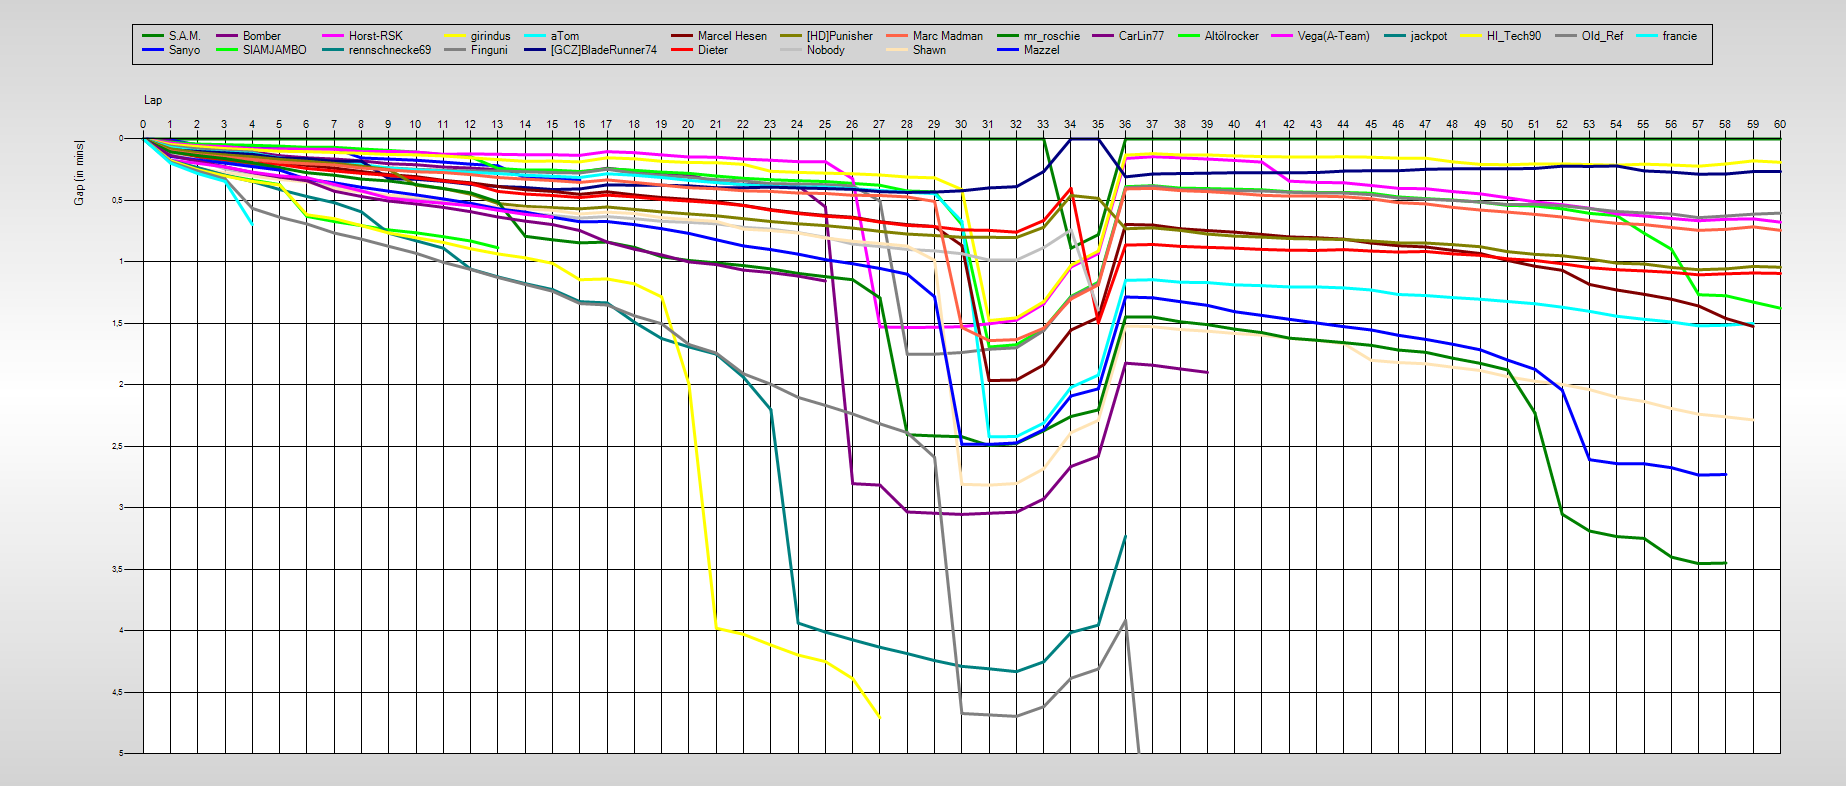Click the HI_Tech90 yellow legend swatch
This screenshot has height=786, width=1846.
coord(1472,36)
